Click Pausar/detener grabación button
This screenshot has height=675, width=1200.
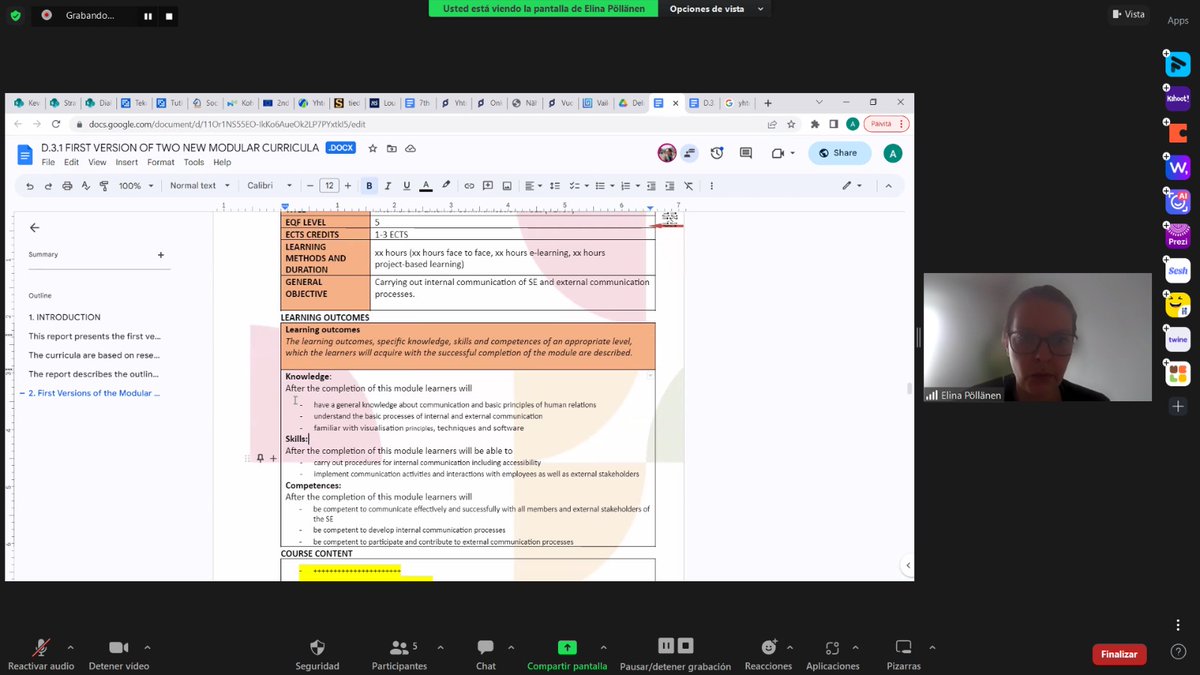(676, 654)
